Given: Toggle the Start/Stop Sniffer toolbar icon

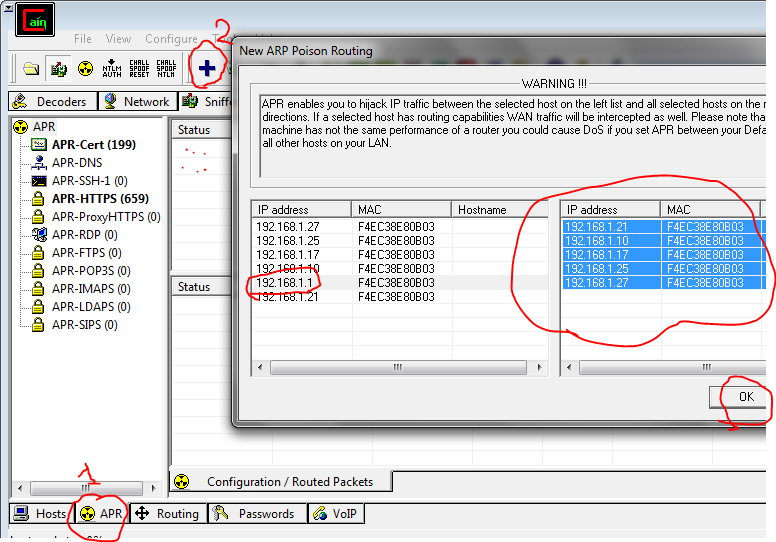Looking at the screenshot, I should point(58,68).
